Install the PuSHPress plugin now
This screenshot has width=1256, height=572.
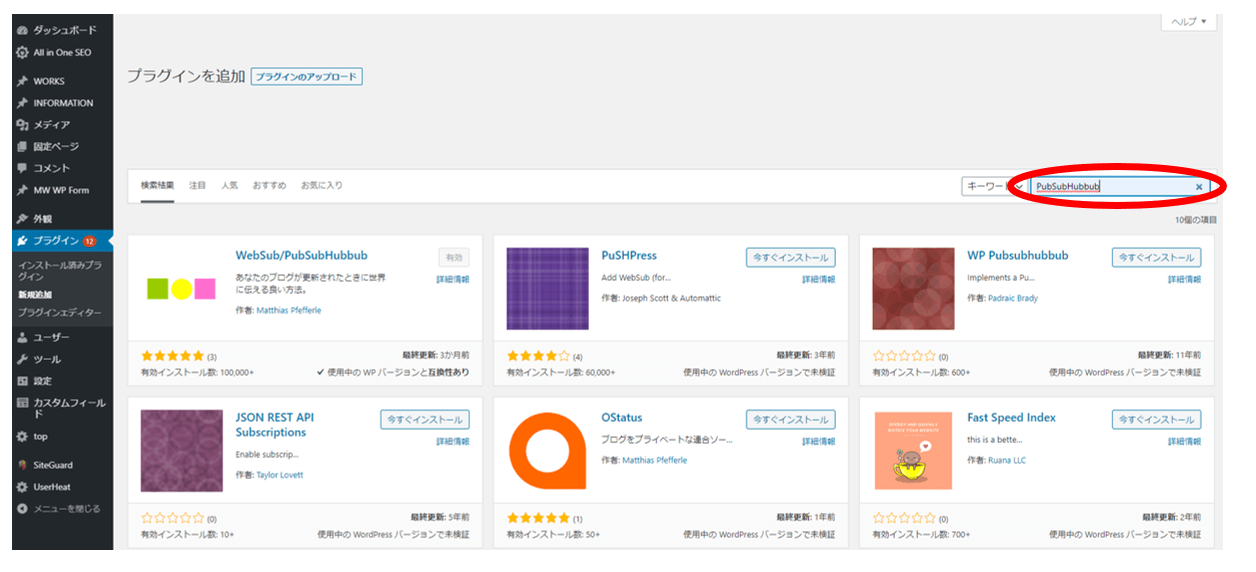[x=790, y=258]
